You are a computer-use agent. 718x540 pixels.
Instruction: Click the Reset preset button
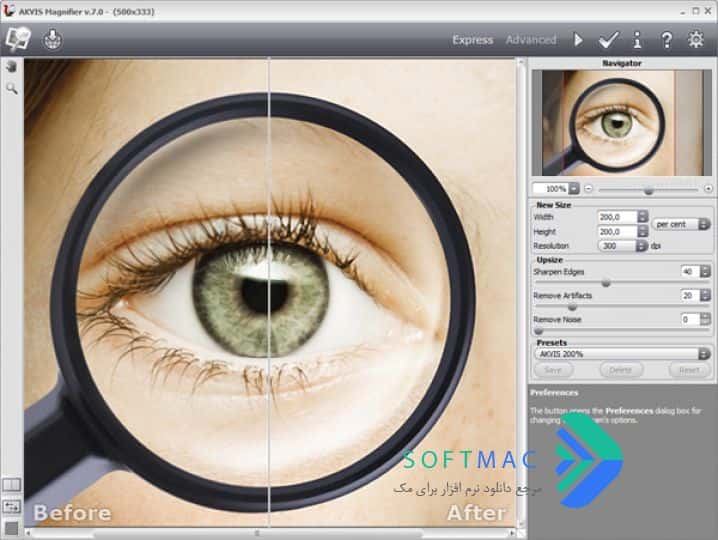pos(689,370)
